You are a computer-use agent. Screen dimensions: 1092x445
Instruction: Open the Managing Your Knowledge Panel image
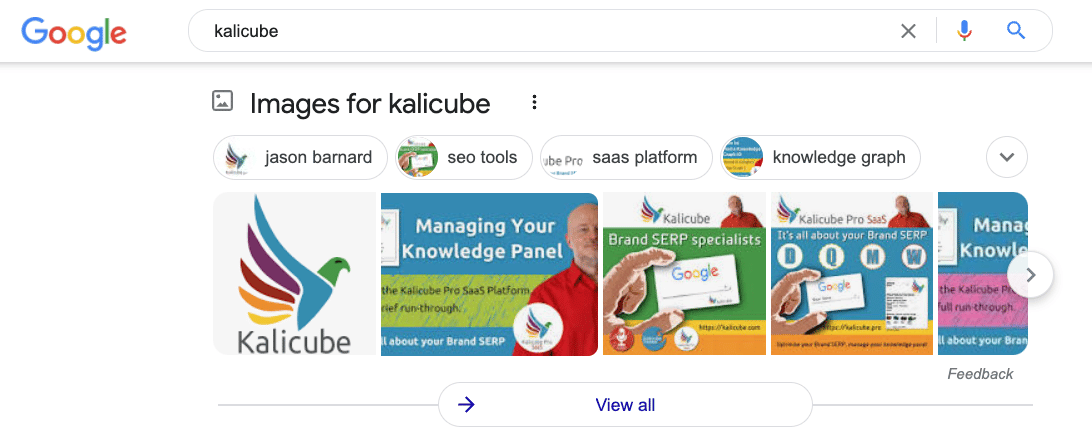(489, 274)
